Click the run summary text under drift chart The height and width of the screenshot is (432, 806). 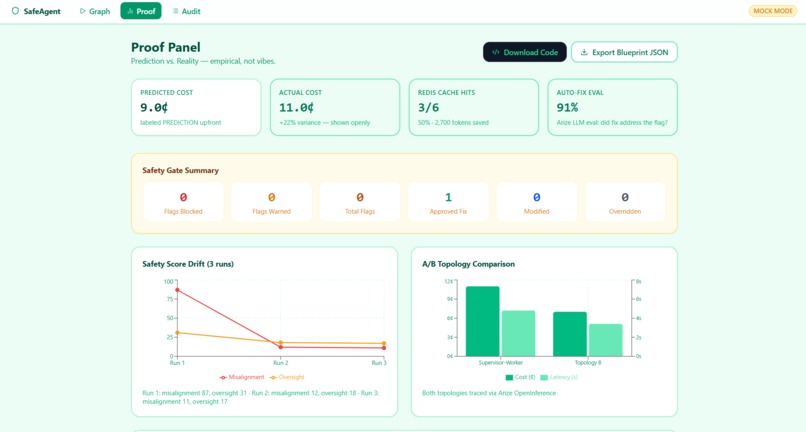pos(261,397)
